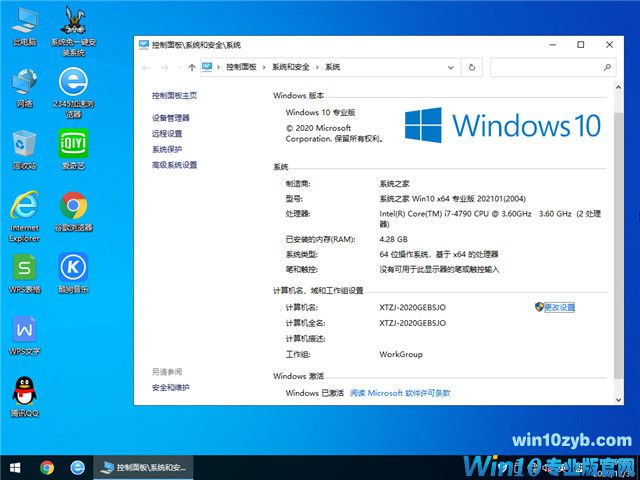640x480 pixels.
Task: Go back in the Control Panel window
Action: (146, 67)
